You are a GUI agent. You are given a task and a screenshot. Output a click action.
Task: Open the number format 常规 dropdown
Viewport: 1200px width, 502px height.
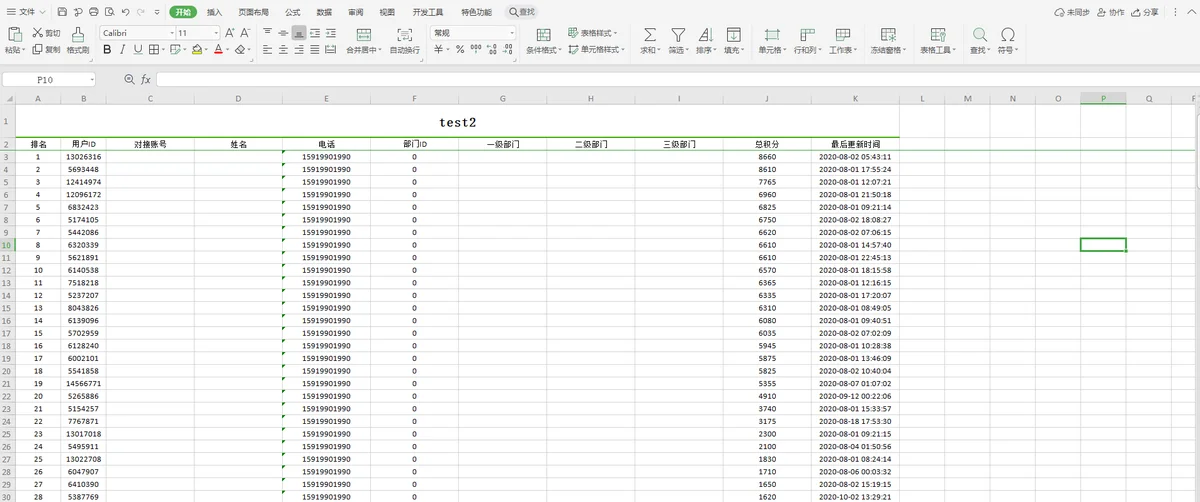511,33
